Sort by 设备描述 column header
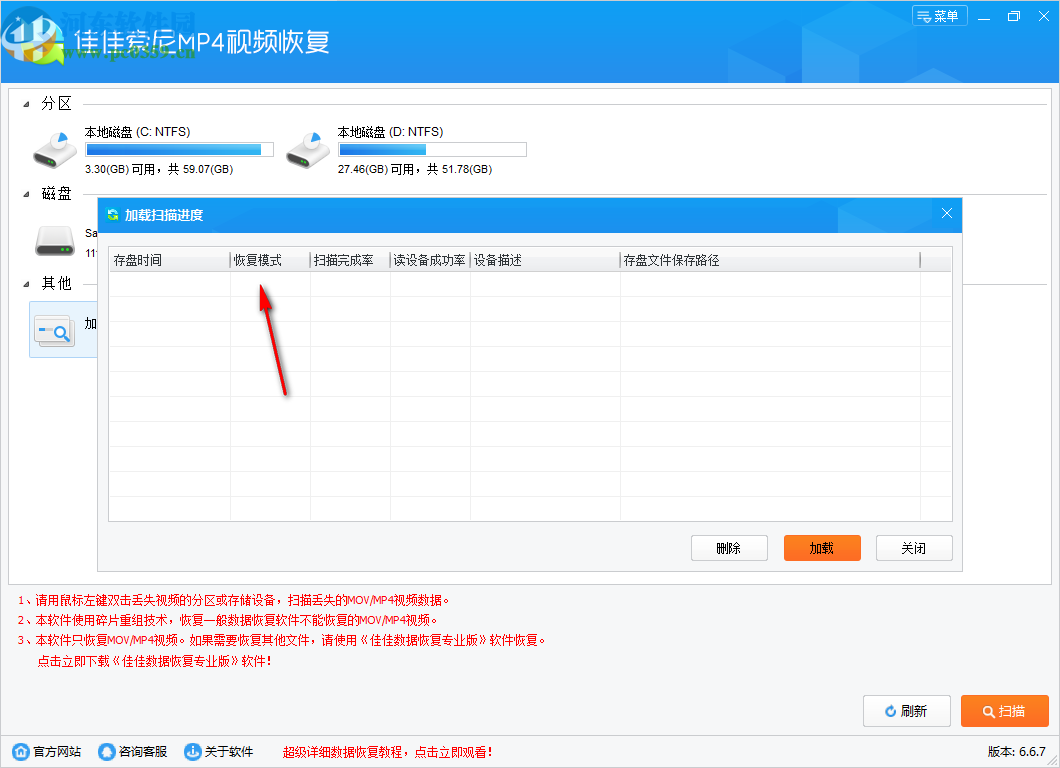 pos(544,260)
